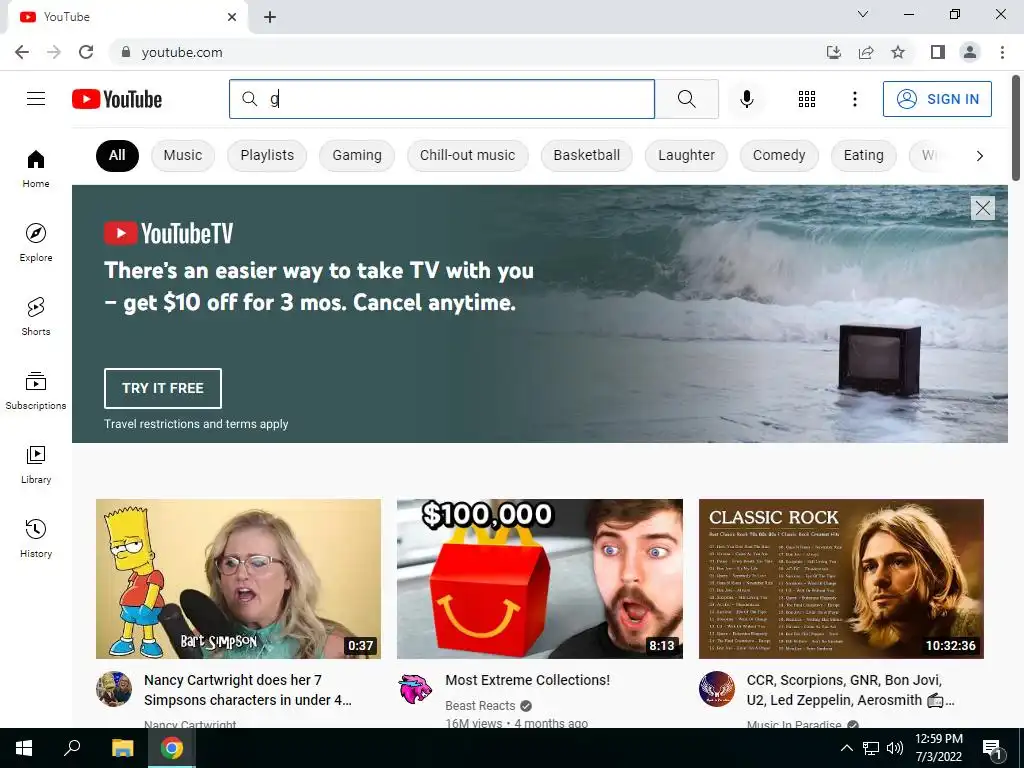Select the All filter chip
Image resolution: width=1024 pixels, height=768 pixels.
[117, 155]
